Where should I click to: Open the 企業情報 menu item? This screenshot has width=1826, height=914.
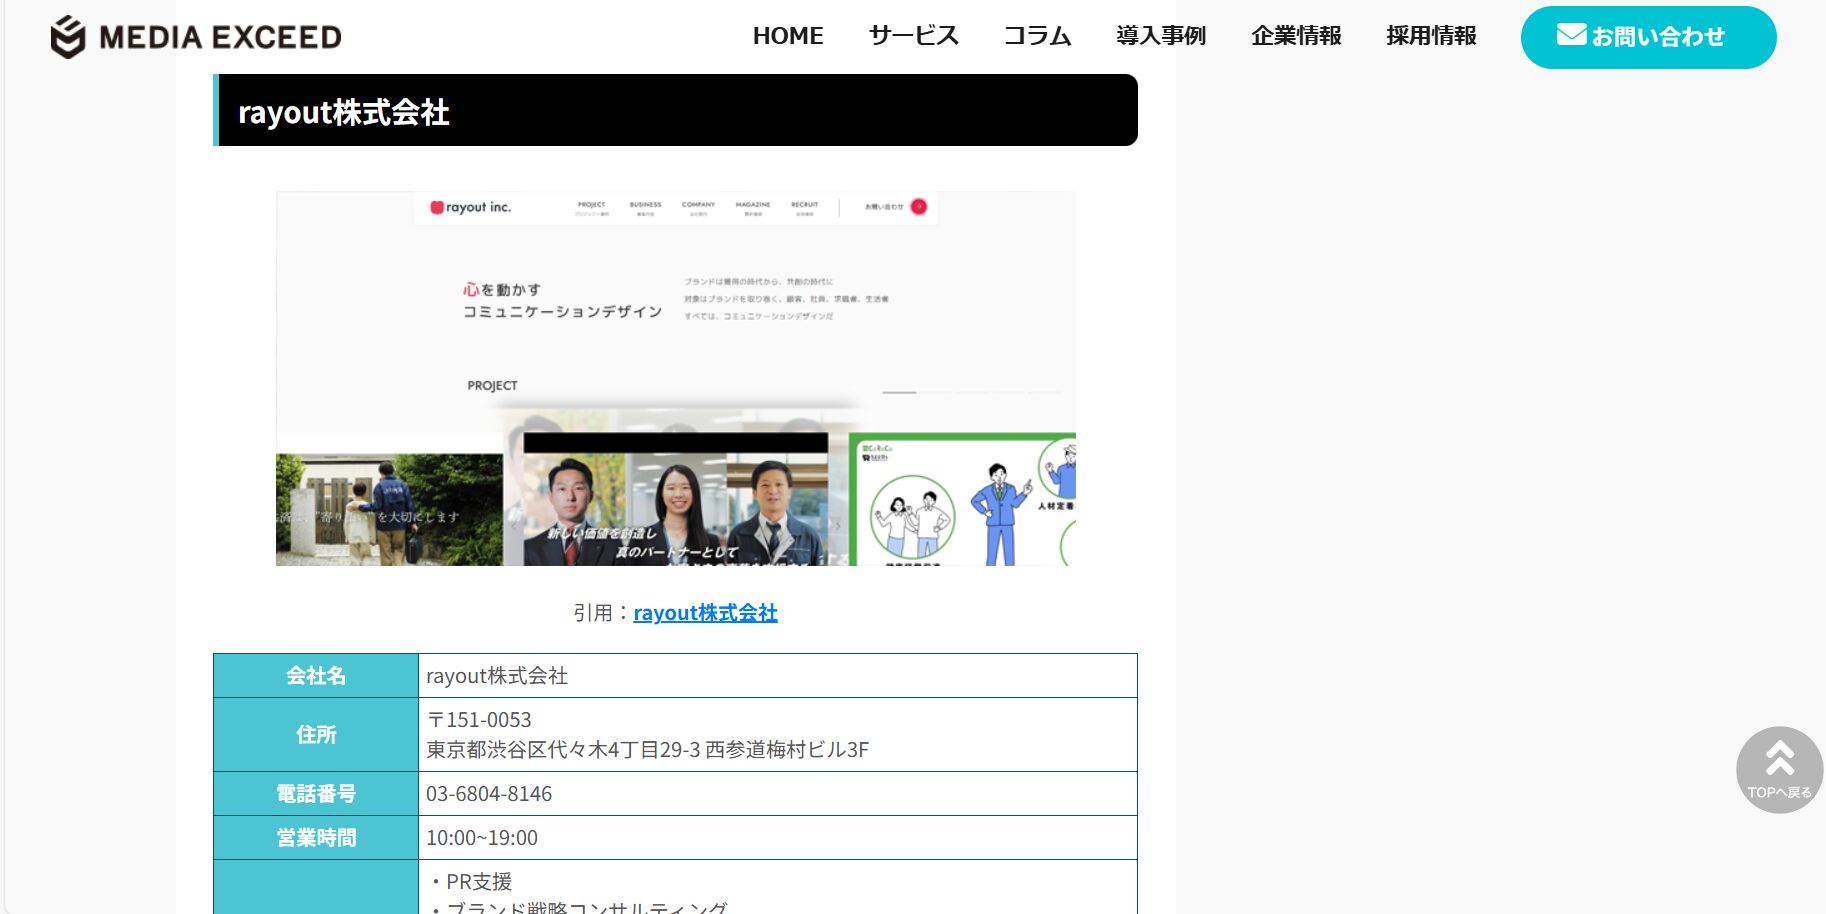click(x=1296, y=36)
